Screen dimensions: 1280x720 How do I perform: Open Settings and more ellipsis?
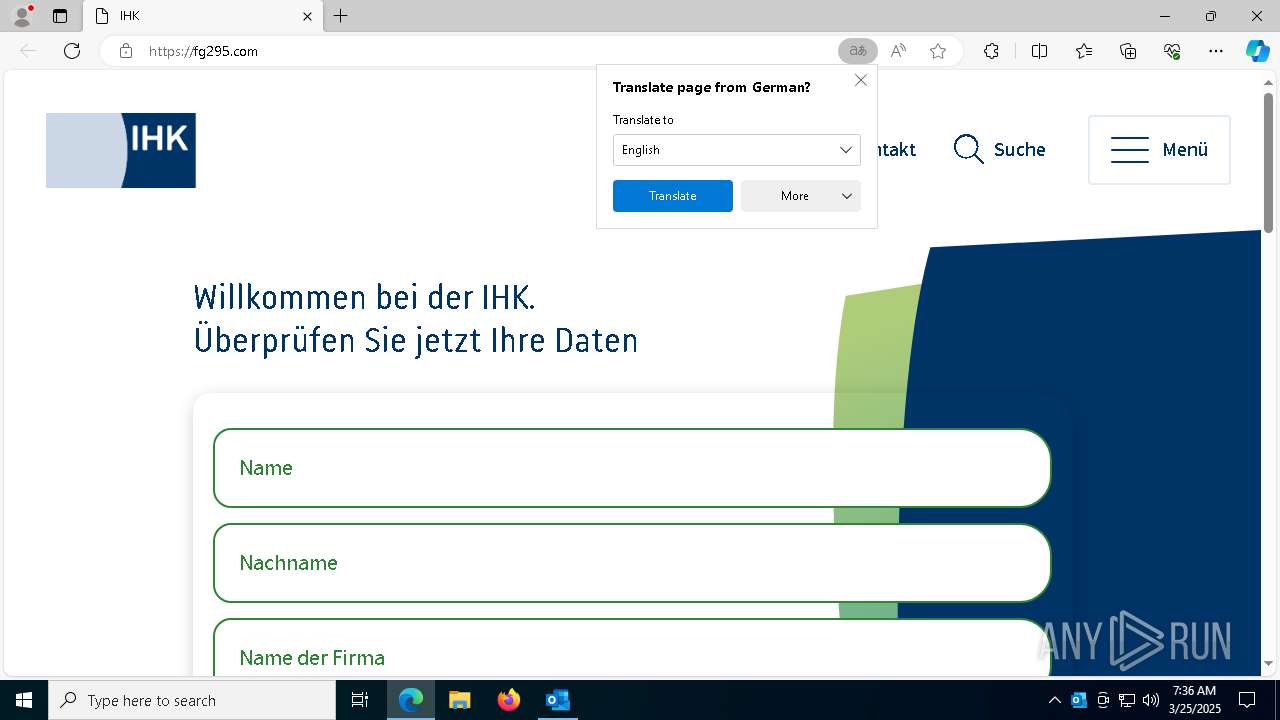point(1216,51)
